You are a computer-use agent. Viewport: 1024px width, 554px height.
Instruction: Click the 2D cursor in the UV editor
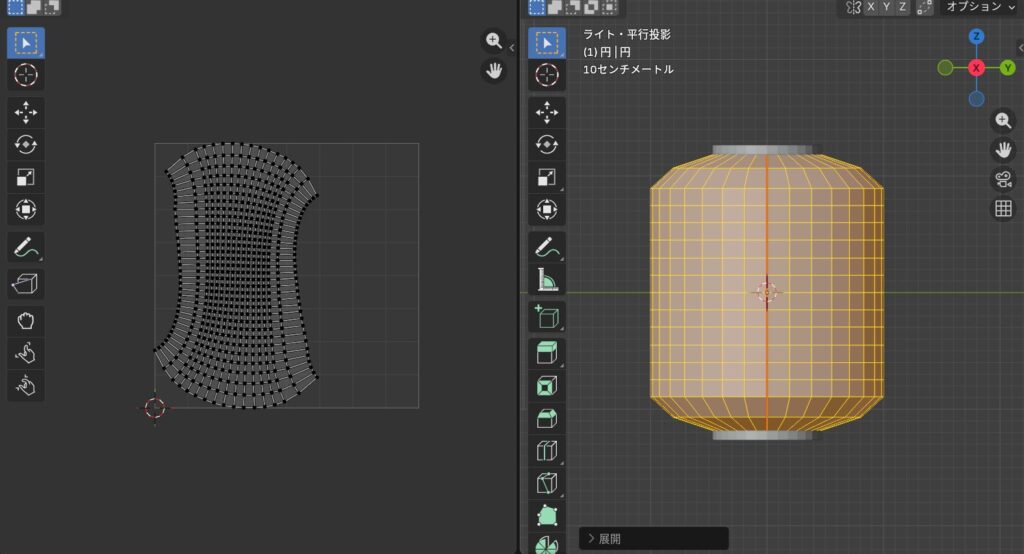pos(154,407)
